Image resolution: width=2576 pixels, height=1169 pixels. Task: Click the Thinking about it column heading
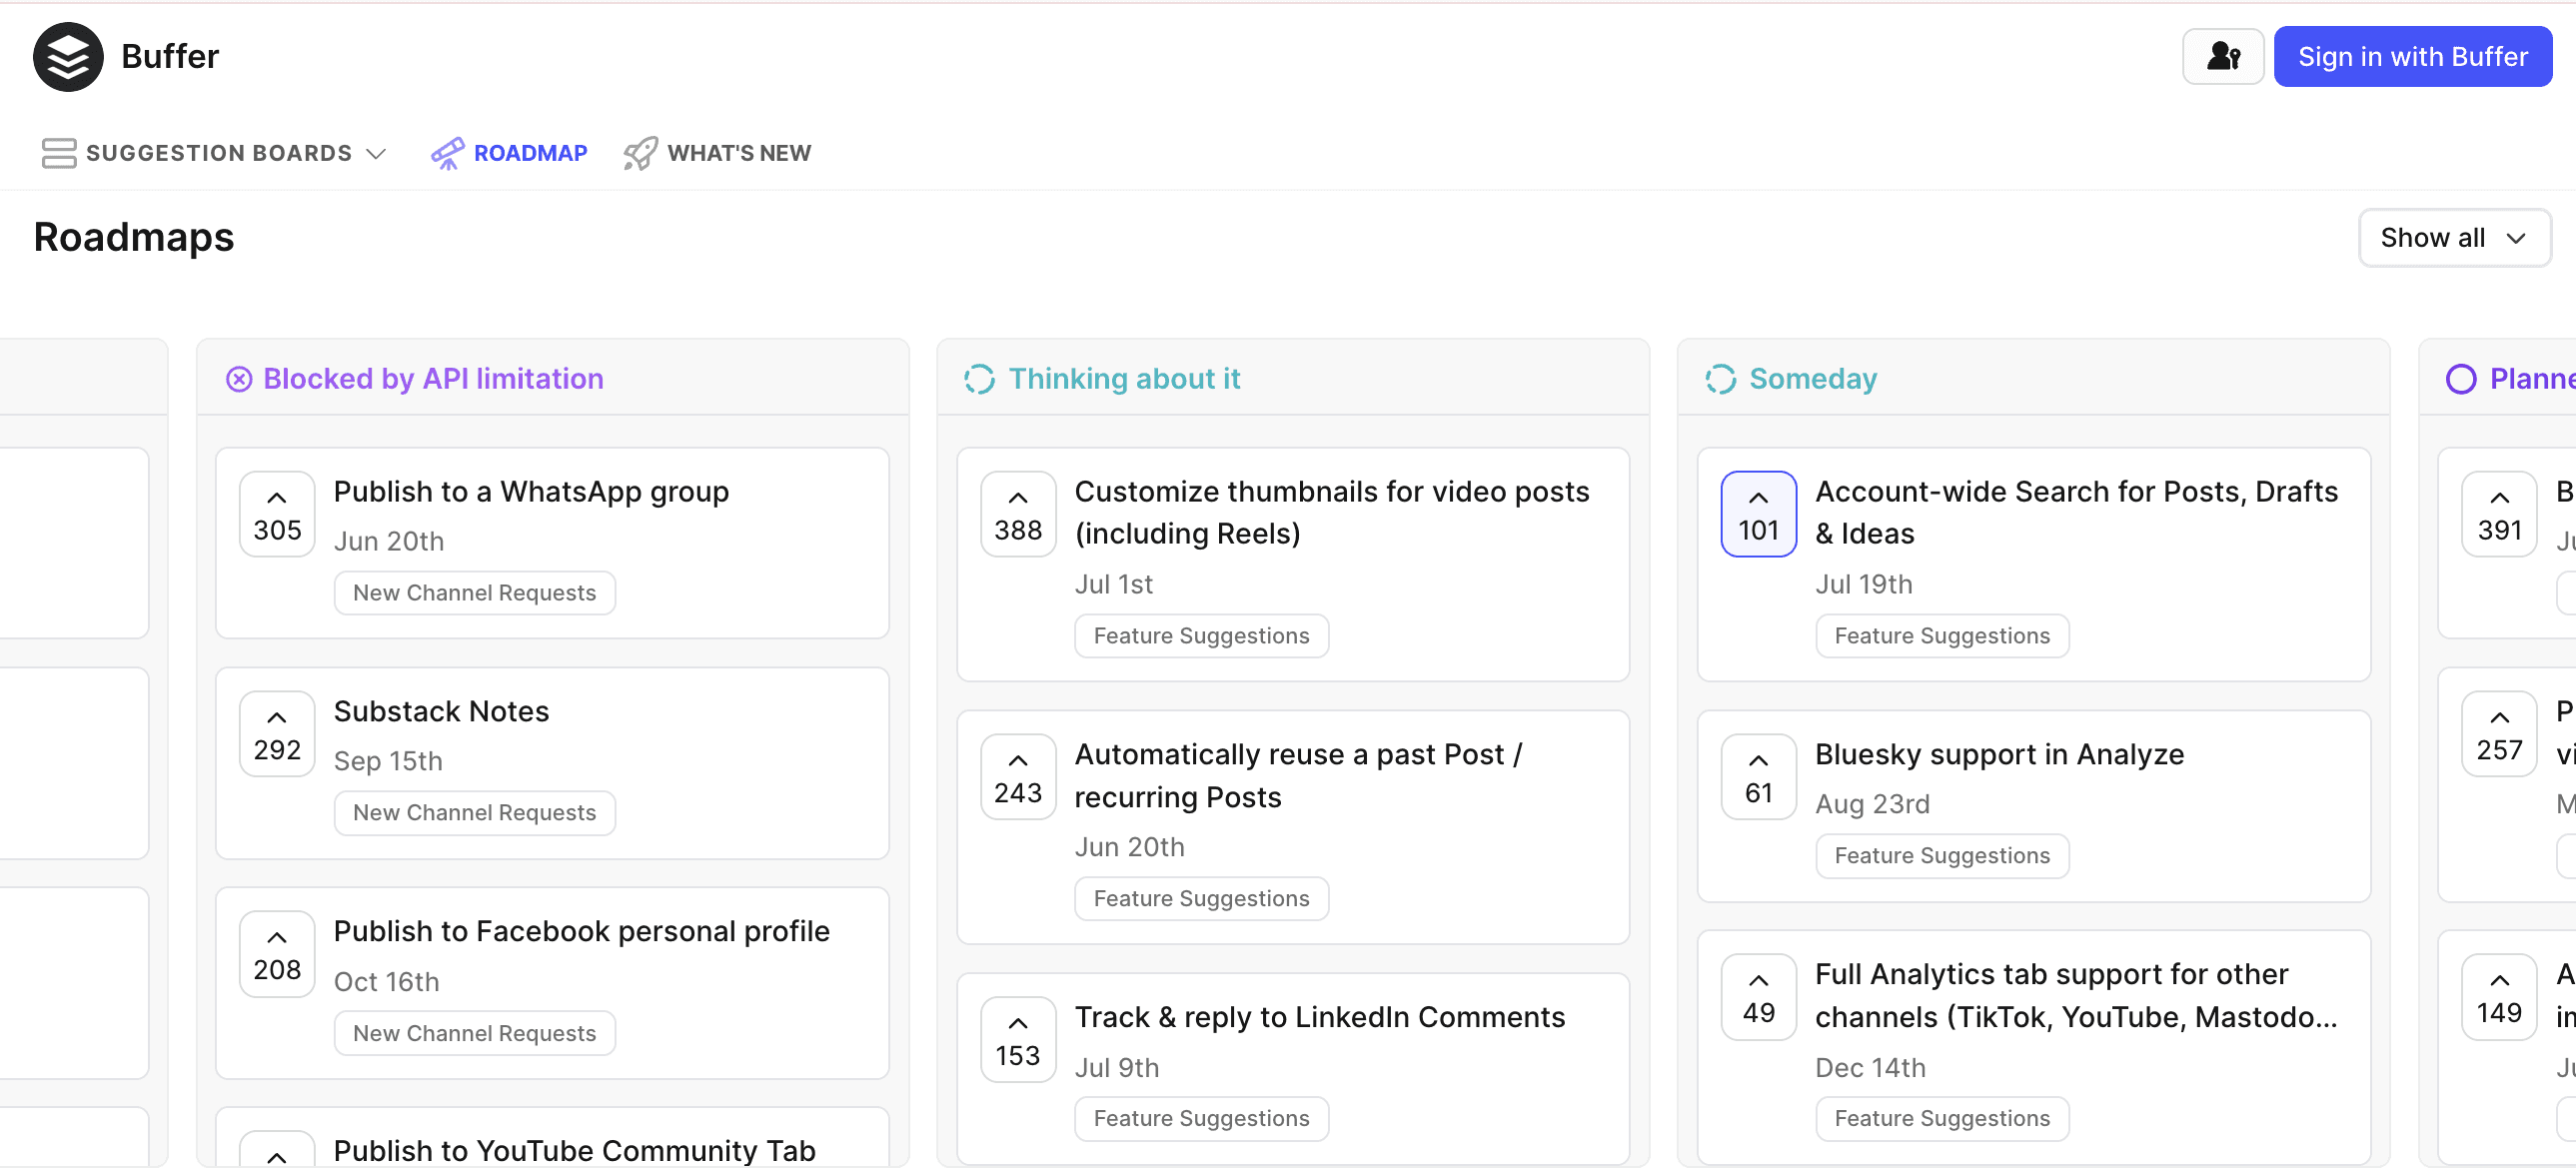coord(1124,379)
